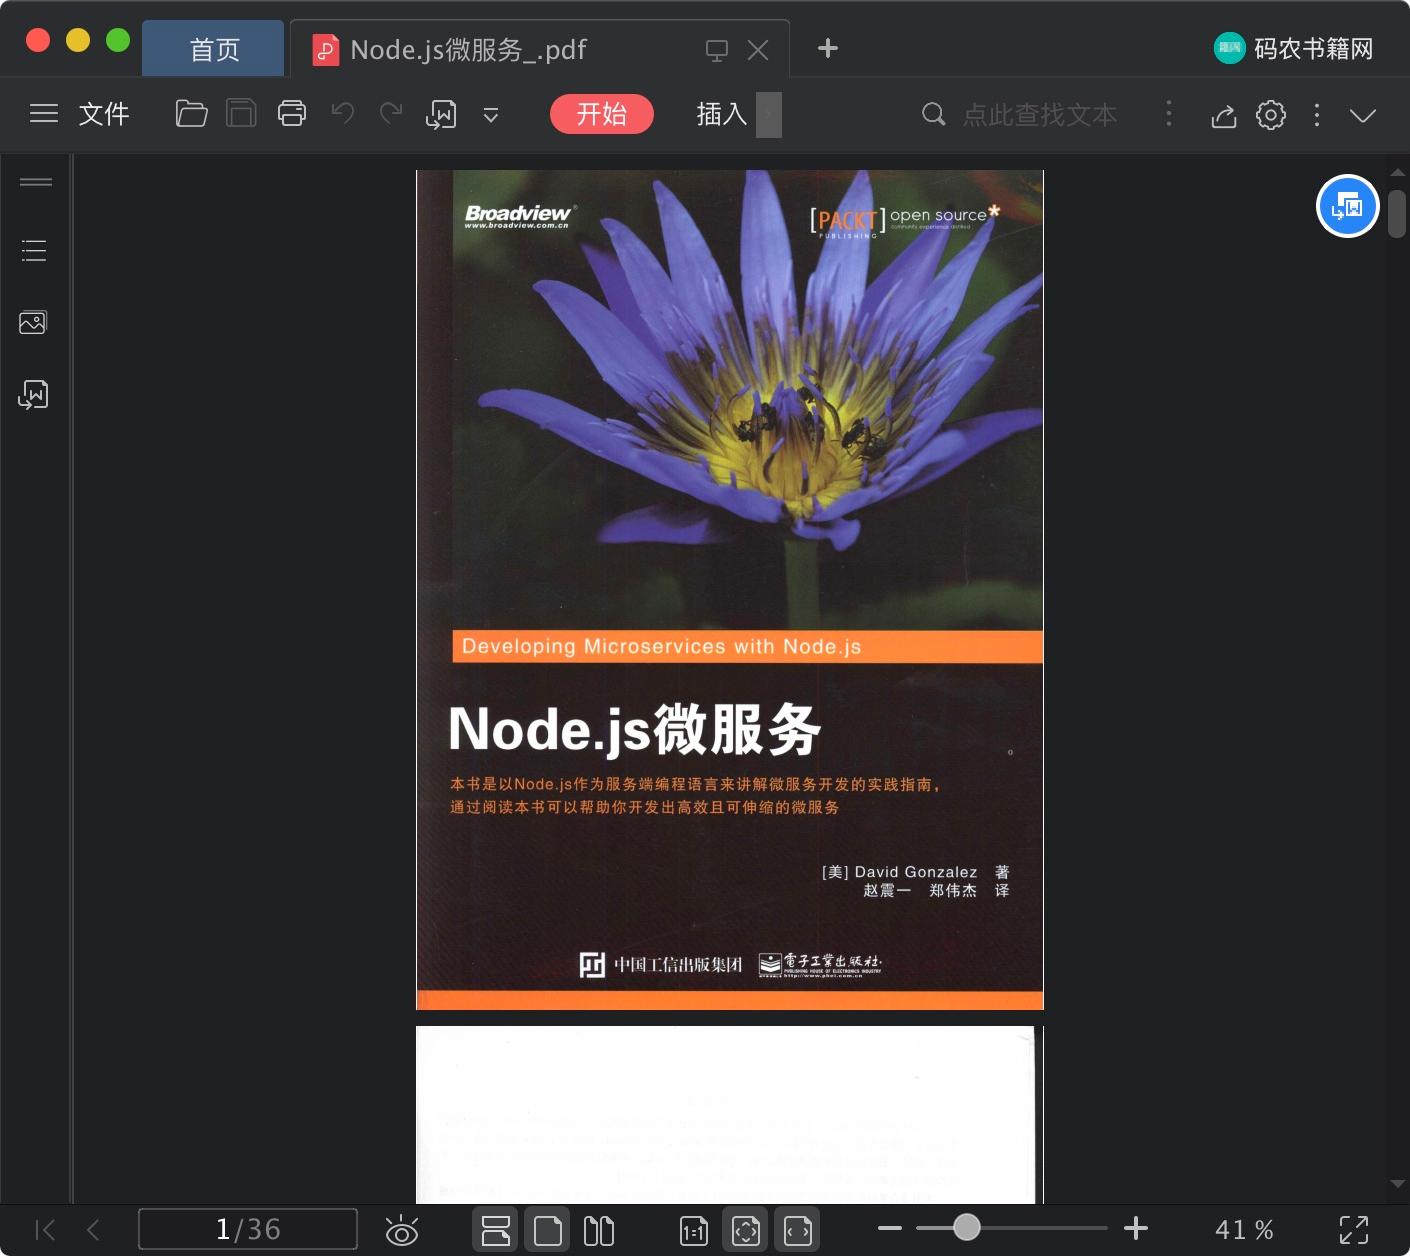Switch to the 首页 tab
The image size is (1410, 1256).
pos(214,50)
